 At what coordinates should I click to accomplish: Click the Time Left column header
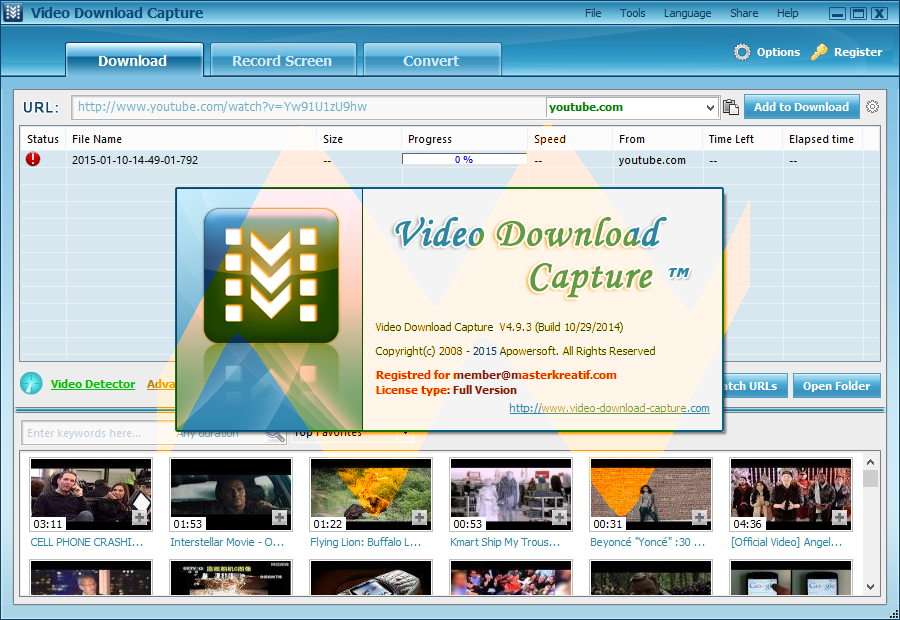pyautogui.click(x=742, y=139)
